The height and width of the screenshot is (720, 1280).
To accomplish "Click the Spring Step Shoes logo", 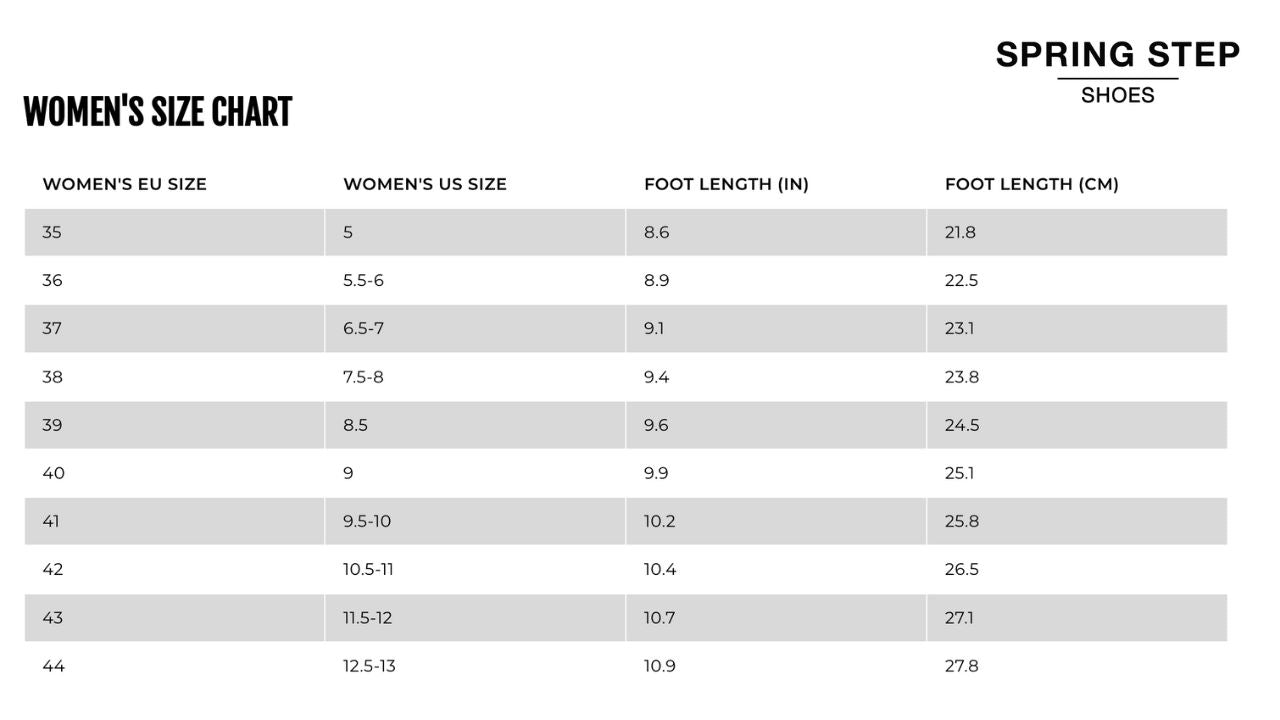I will [x=1117, y=72].
